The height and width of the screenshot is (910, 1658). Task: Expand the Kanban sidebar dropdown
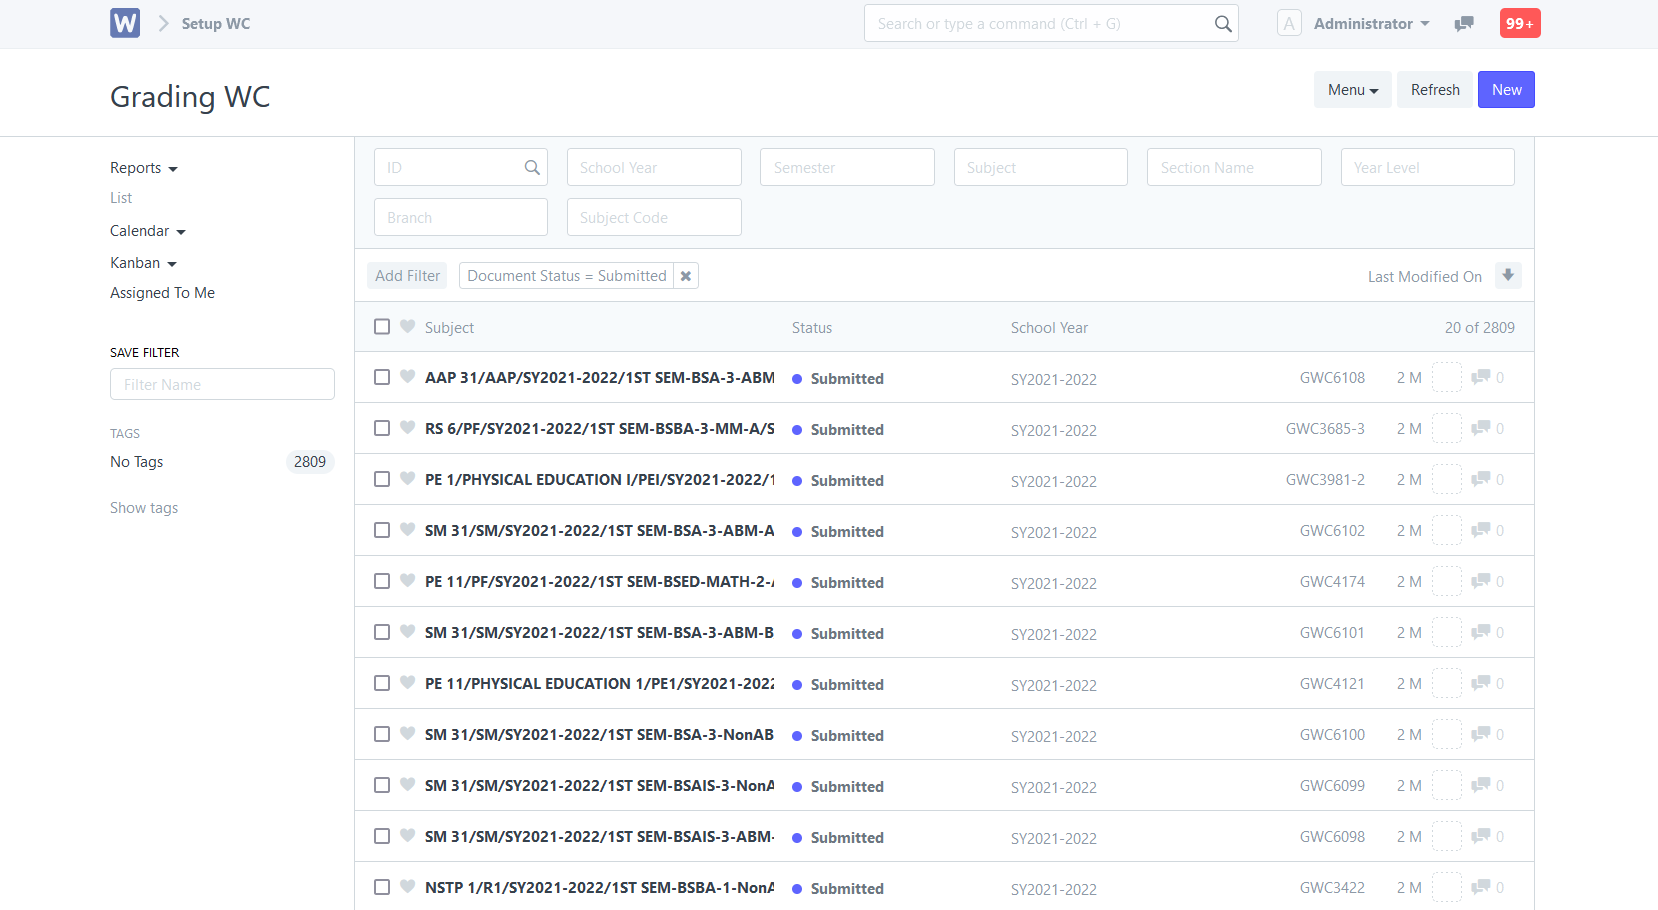[143, 263]
